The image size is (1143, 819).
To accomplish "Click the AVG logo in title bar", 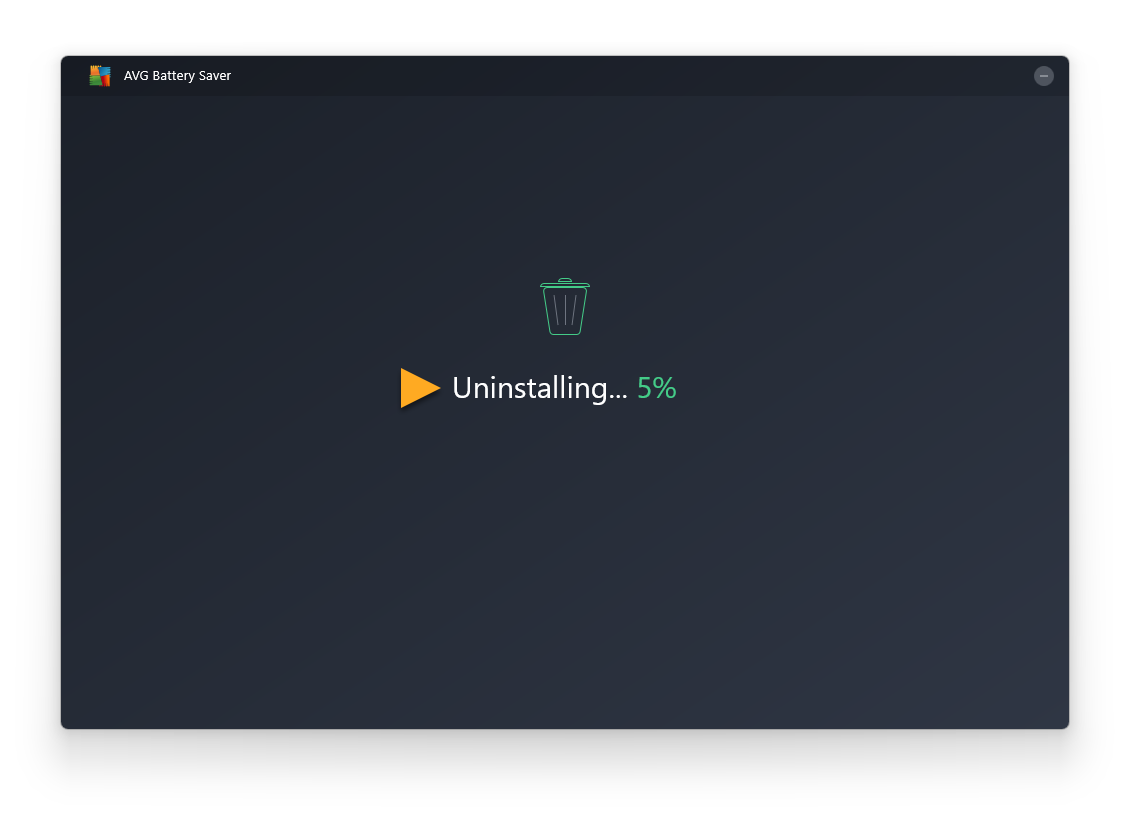I will pos(99,76).
